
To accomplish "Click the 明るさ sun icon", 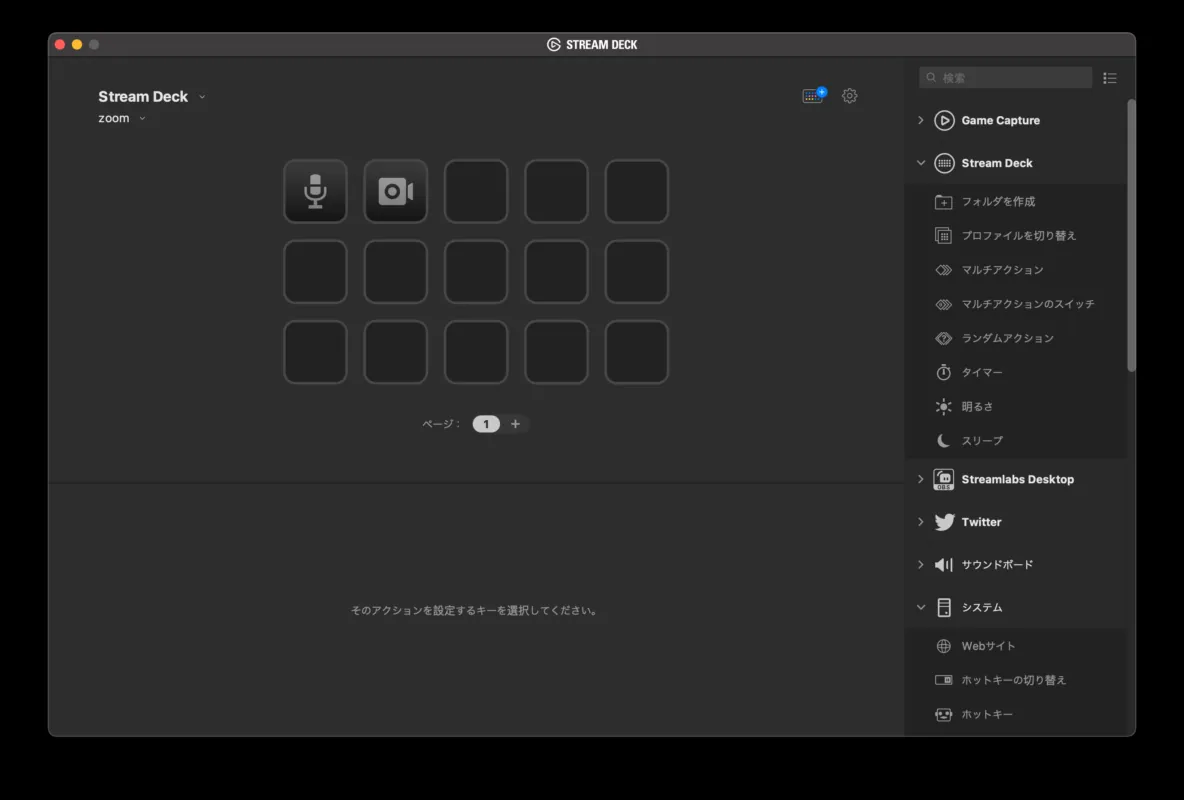I will 943,406.
